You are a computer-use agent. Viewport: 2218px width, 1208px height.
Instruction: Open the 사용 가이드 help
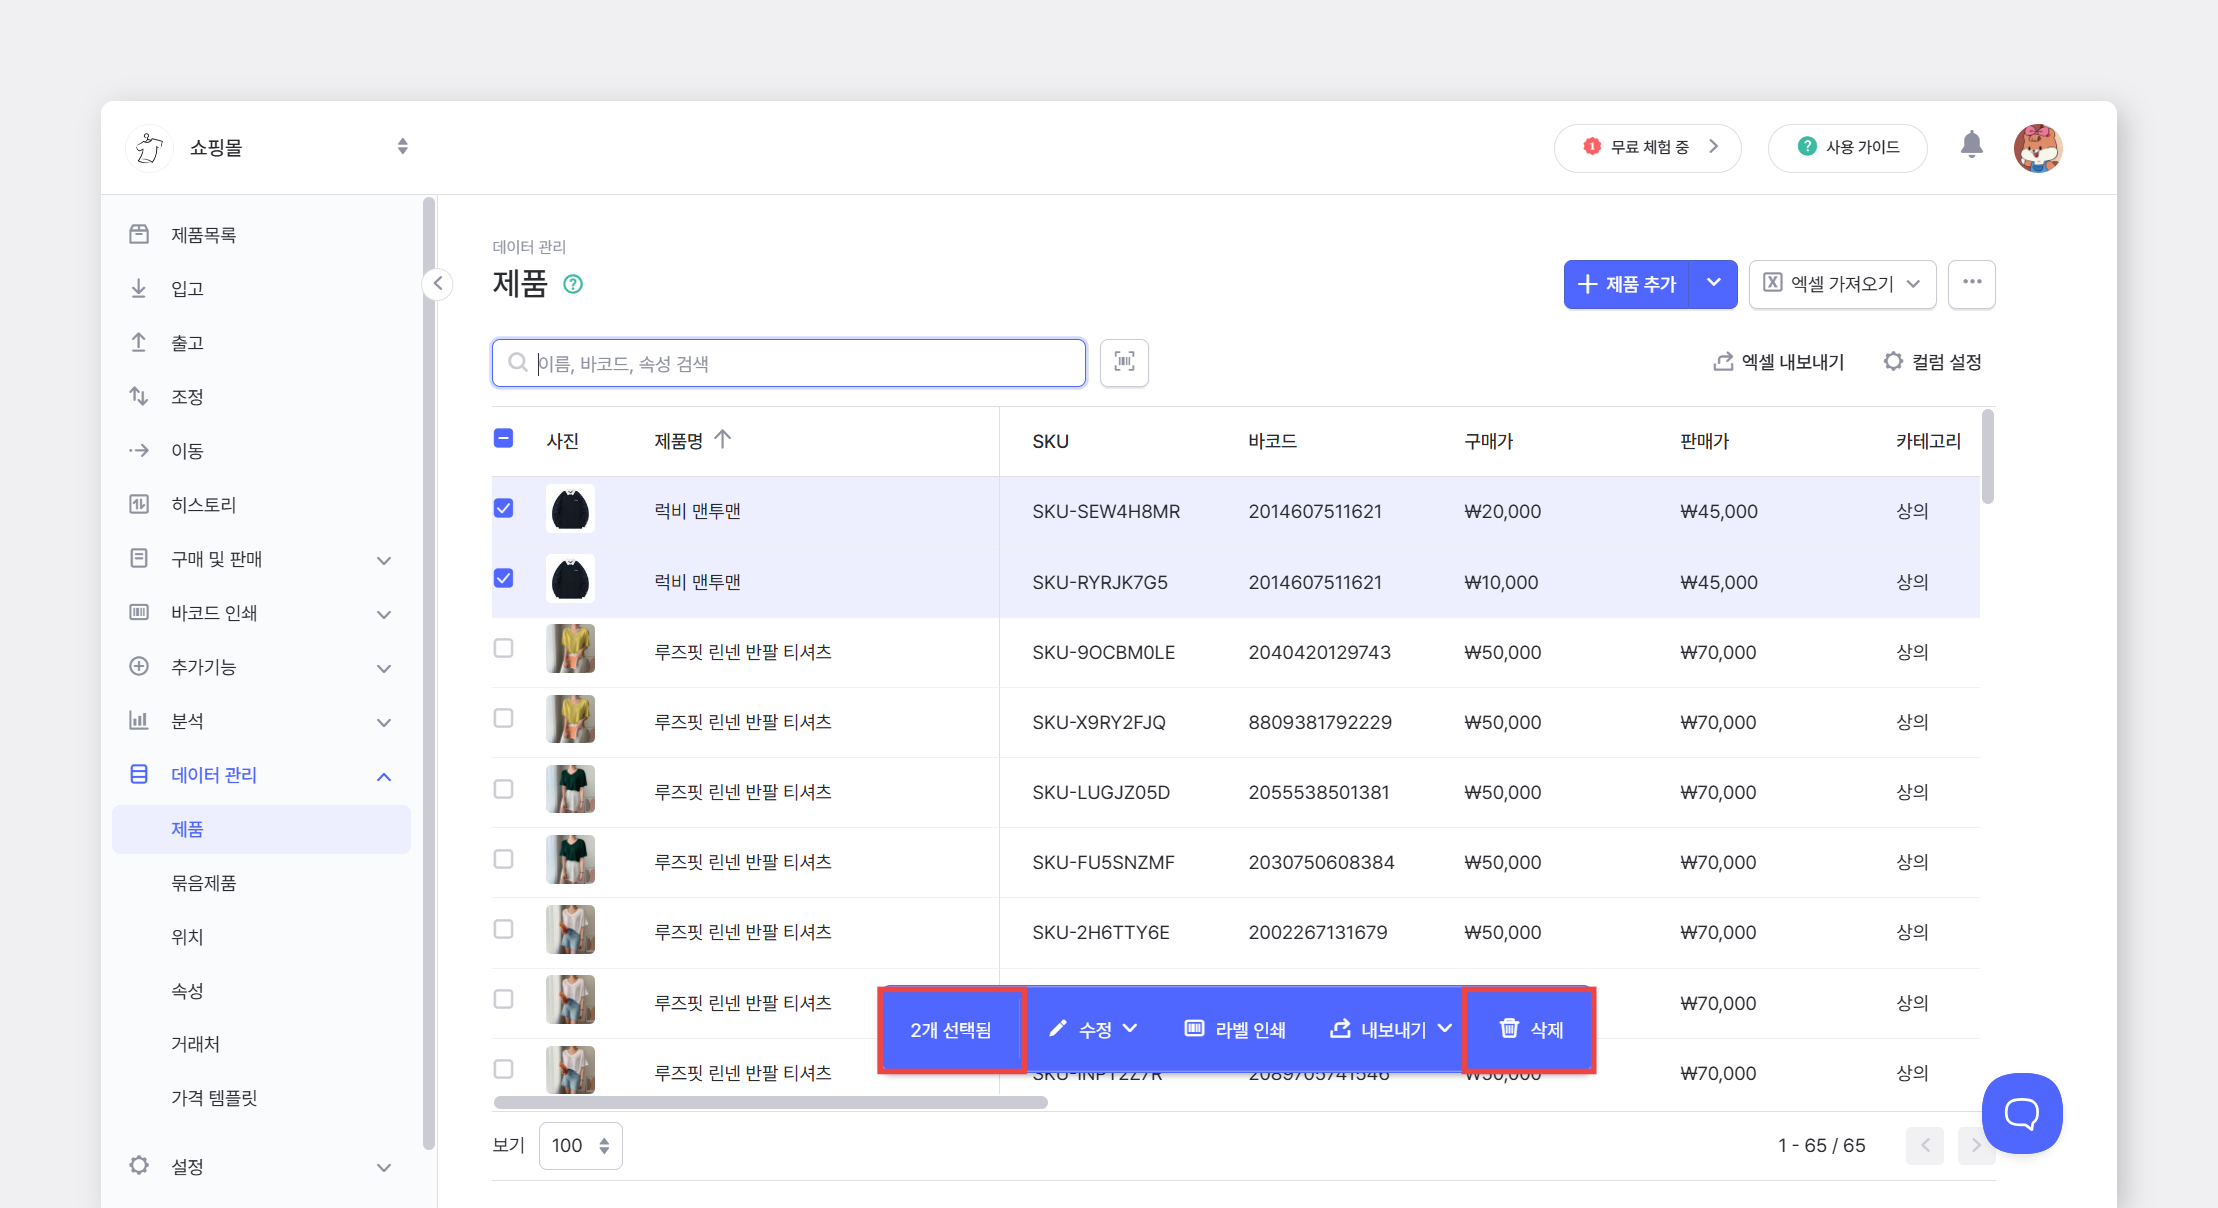coord(1848,147)
